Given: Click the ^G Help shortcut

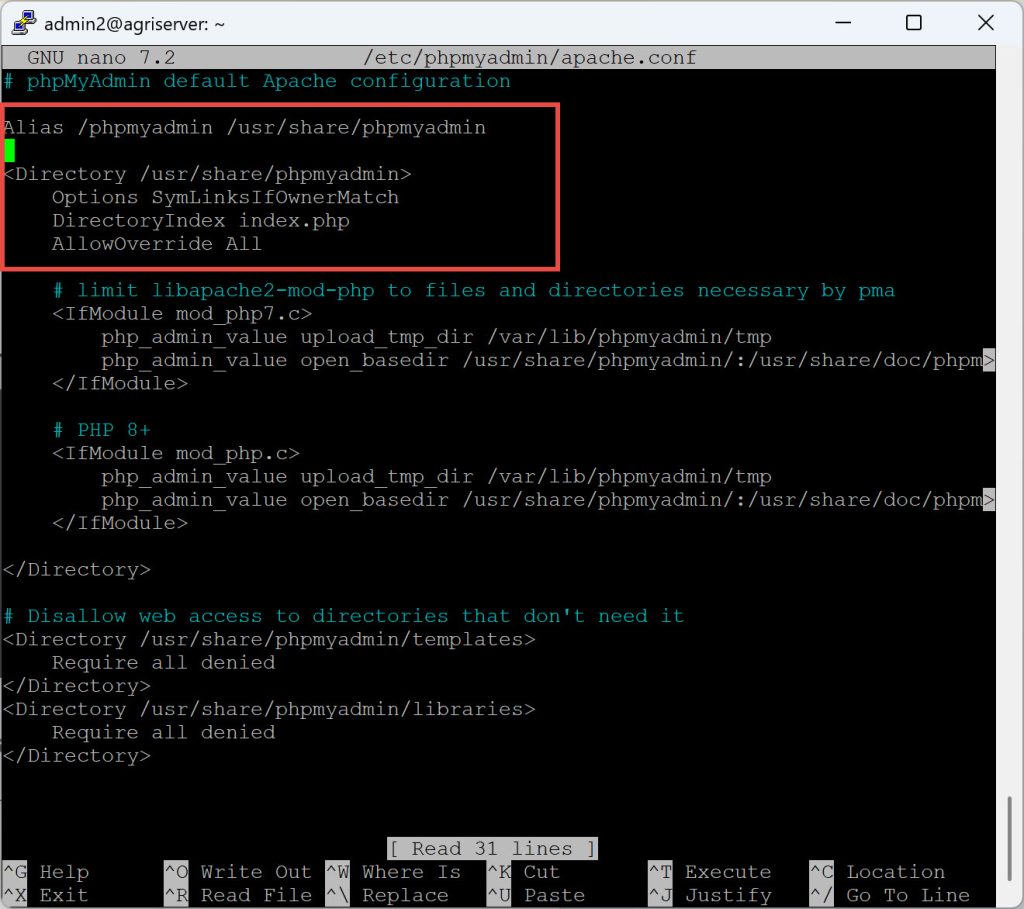Looking at the screenshot, I should 46,872.
